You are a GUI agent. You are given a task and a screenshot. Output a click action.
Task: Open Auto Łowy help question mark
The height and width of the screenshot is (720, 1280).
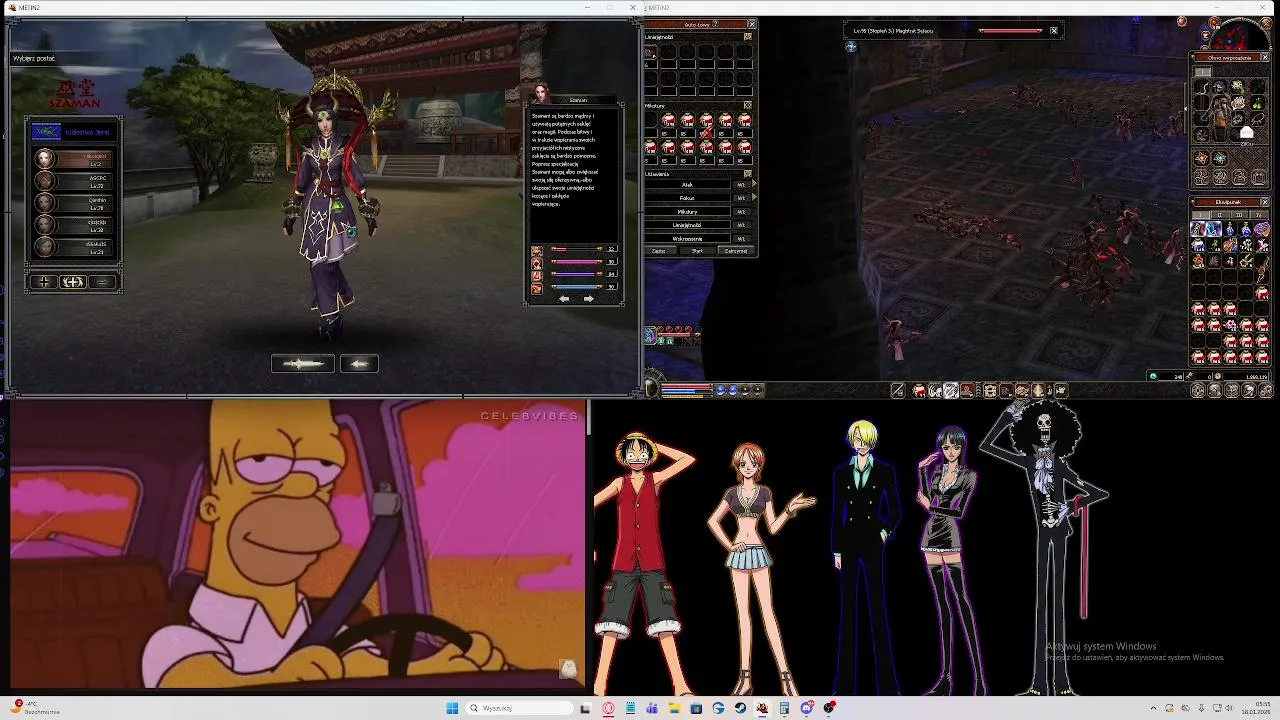(x=715, y=24)
